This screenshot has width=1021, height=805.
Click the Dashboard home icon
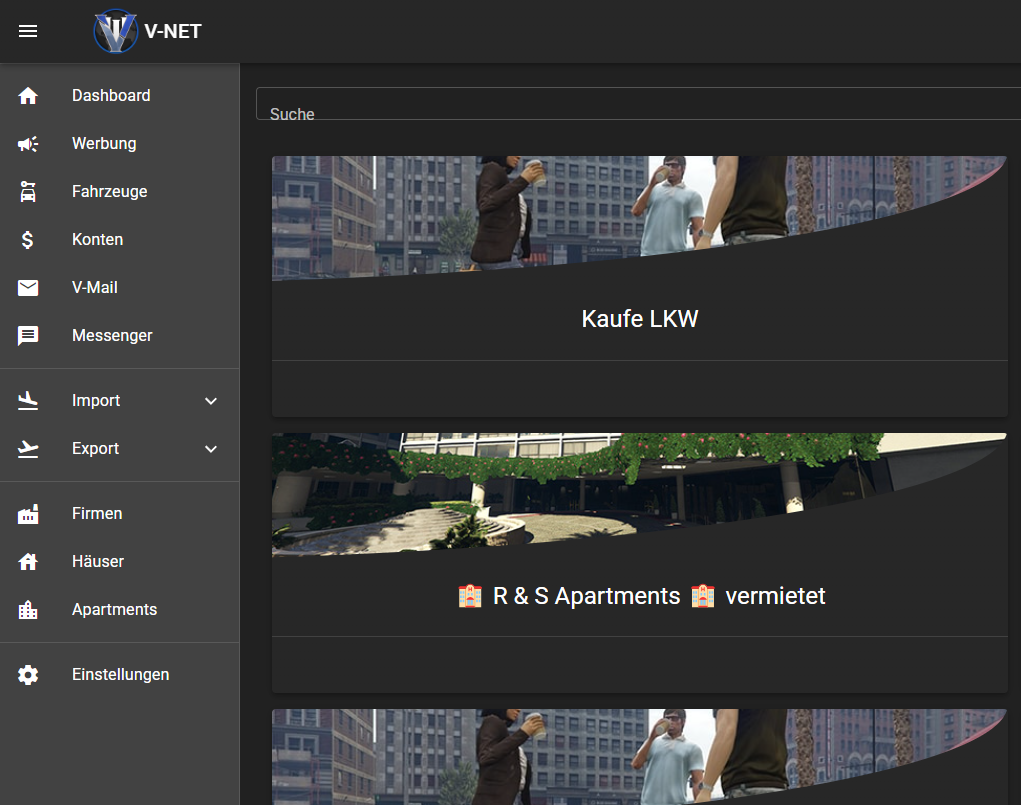28,96
